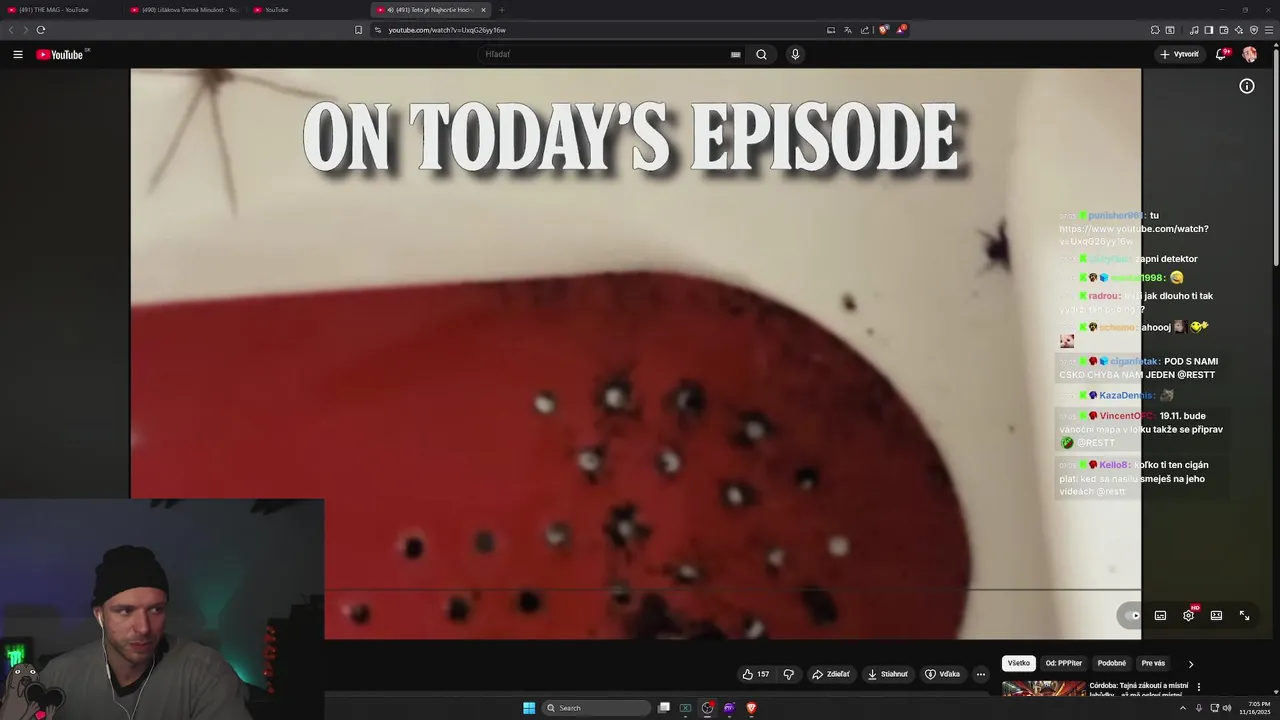This screenshot has height=720, width=1280.
Task: Click the Zdieľať share button
Action: 831,674
